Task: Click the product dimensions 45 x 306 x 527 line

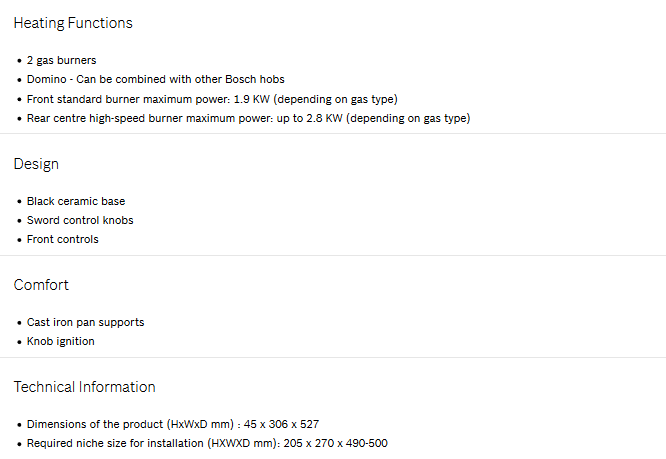Action: click(x=173, y=424)
